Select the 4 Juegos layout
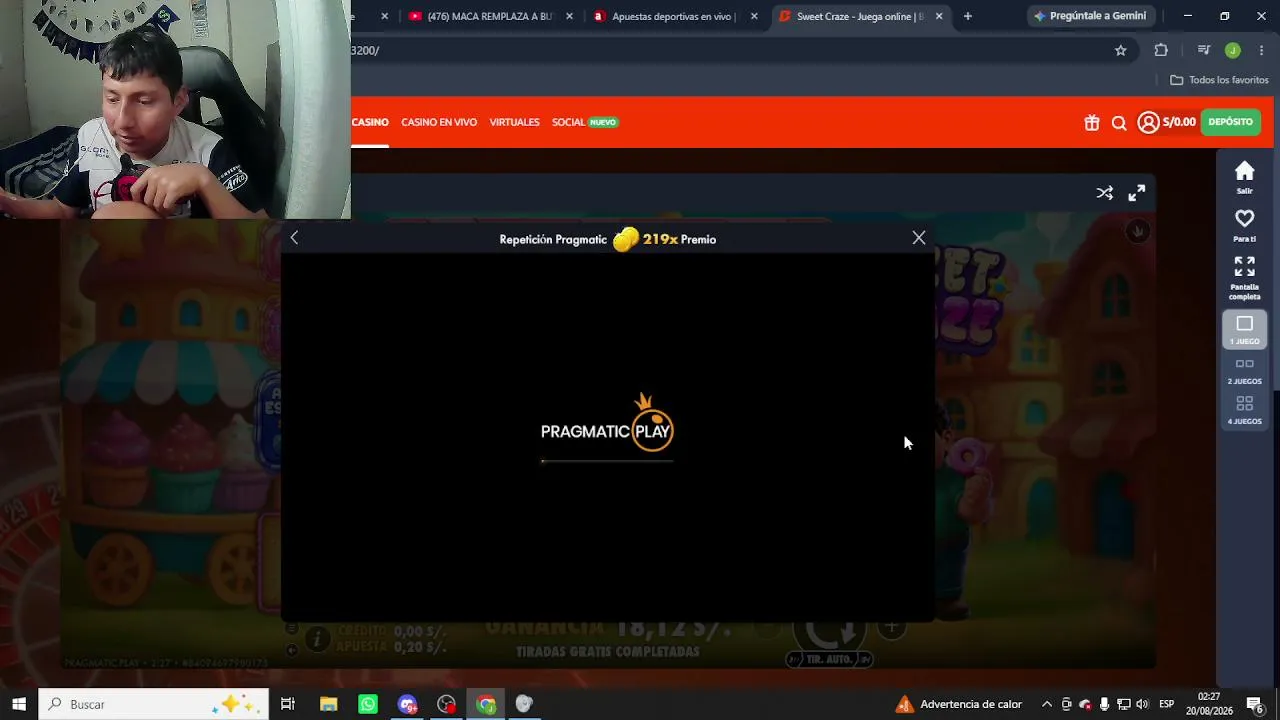The image size is (1280, 720). pos(1244,410)
